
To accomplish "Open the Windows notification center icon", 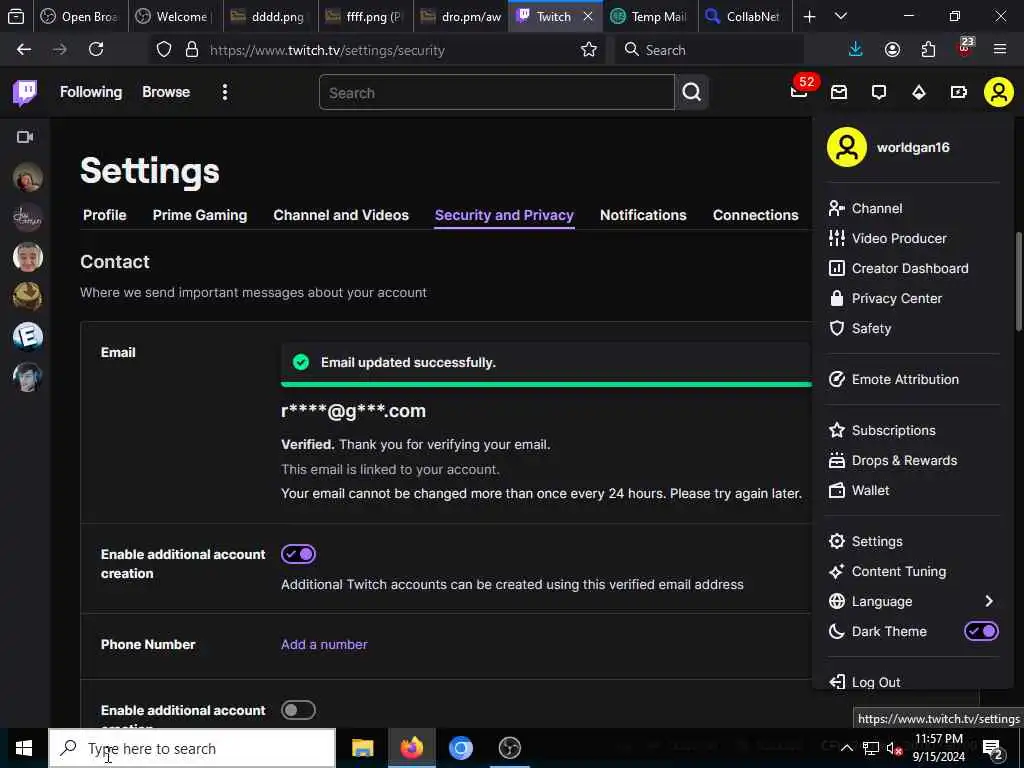I will pos(993,748).
